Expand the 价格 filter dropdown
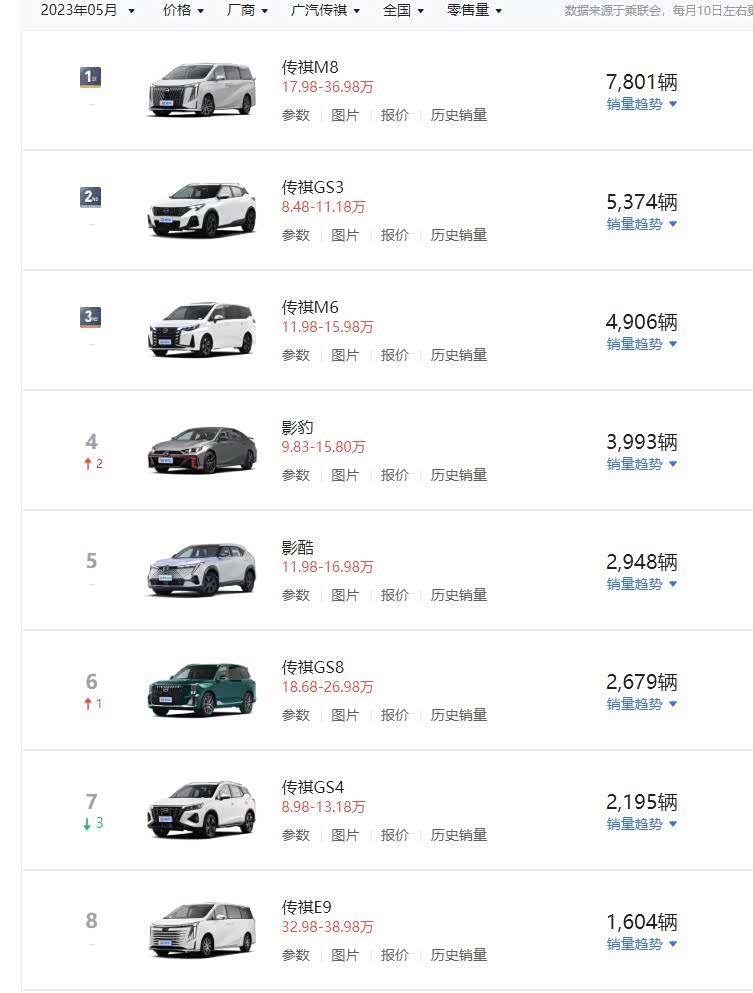753x993 pixels. [x=183, y=11]
